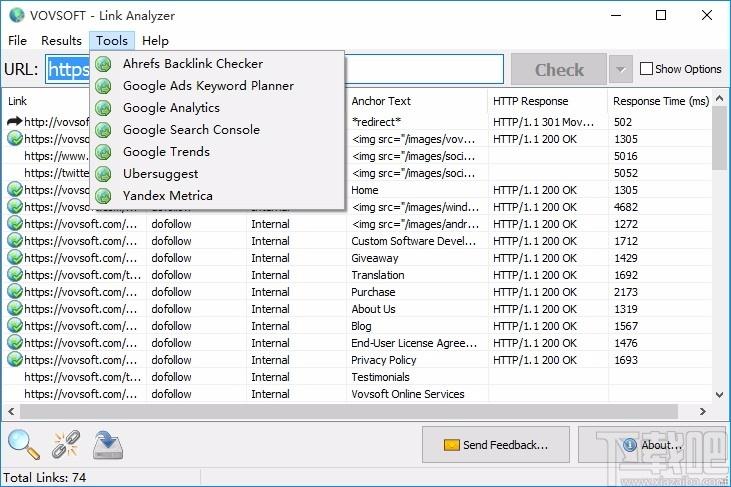Click globe icon beside Google Ads Keyword Planner
The image size is (731, 487).
coord(103,86)
